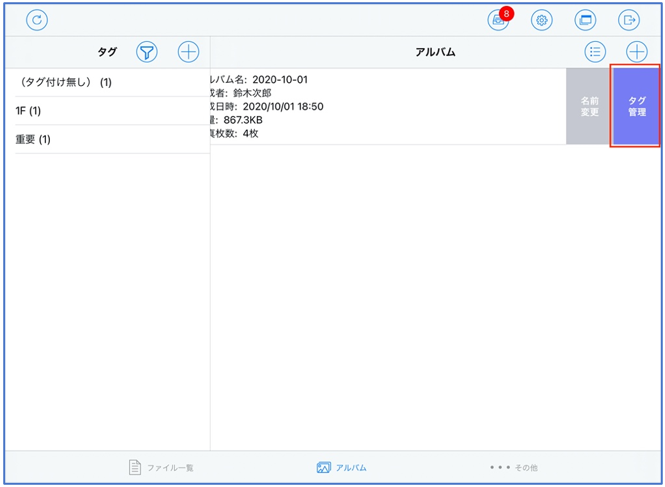Open notifications icon with red badge 8
The height and width of the screenshot is (487, 665).
tap(498, 20)
